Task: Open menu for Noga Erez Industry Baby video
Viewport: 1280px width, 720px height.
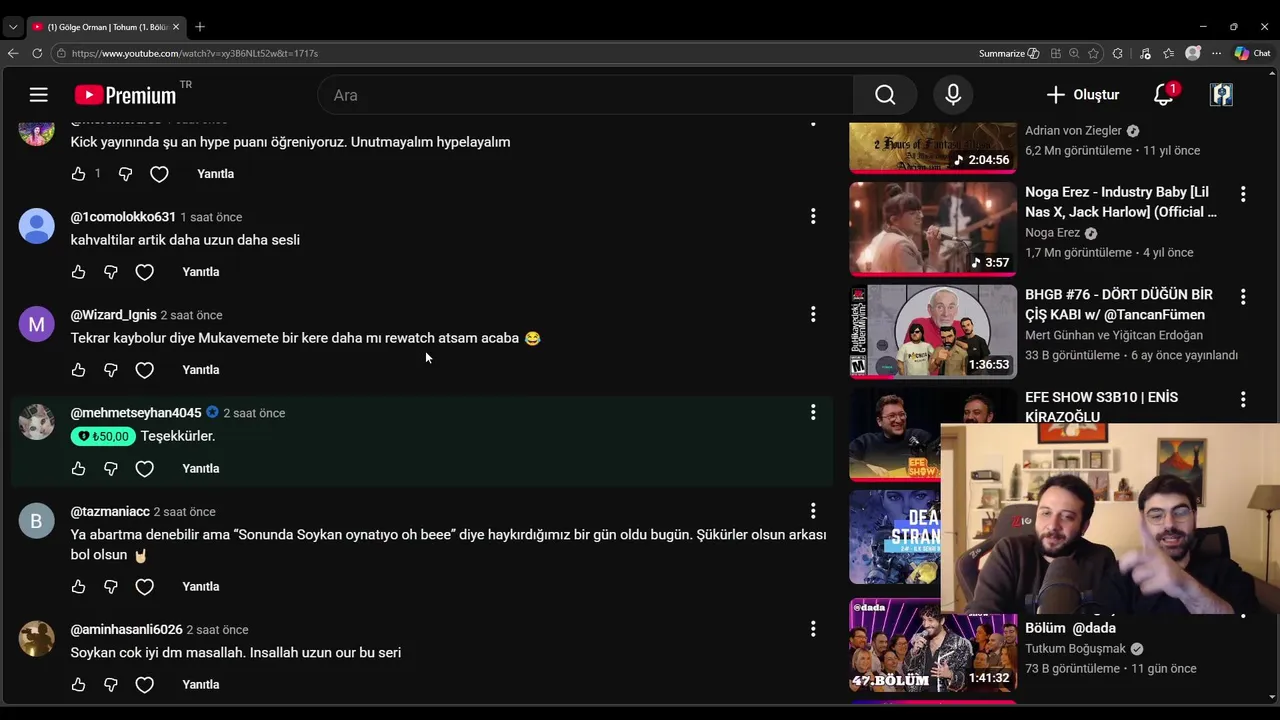Action: (1243, 194)
